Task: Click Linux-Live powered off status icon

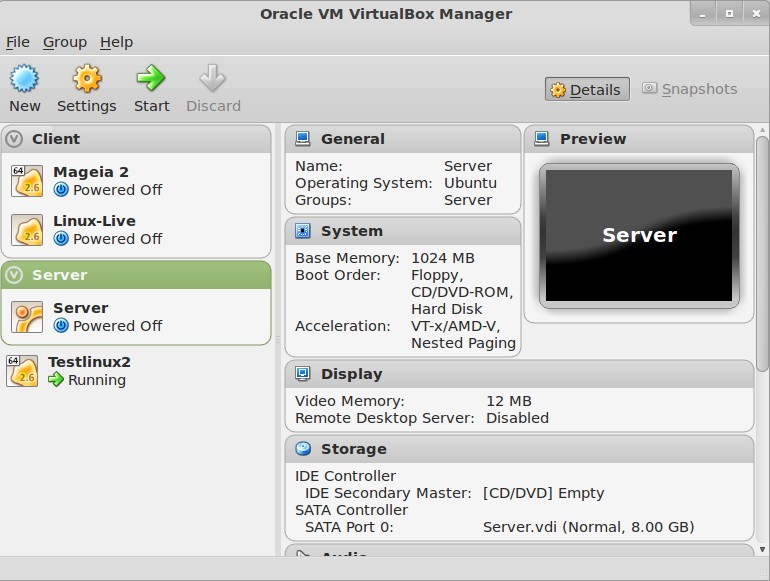Action: pos(61,239)
